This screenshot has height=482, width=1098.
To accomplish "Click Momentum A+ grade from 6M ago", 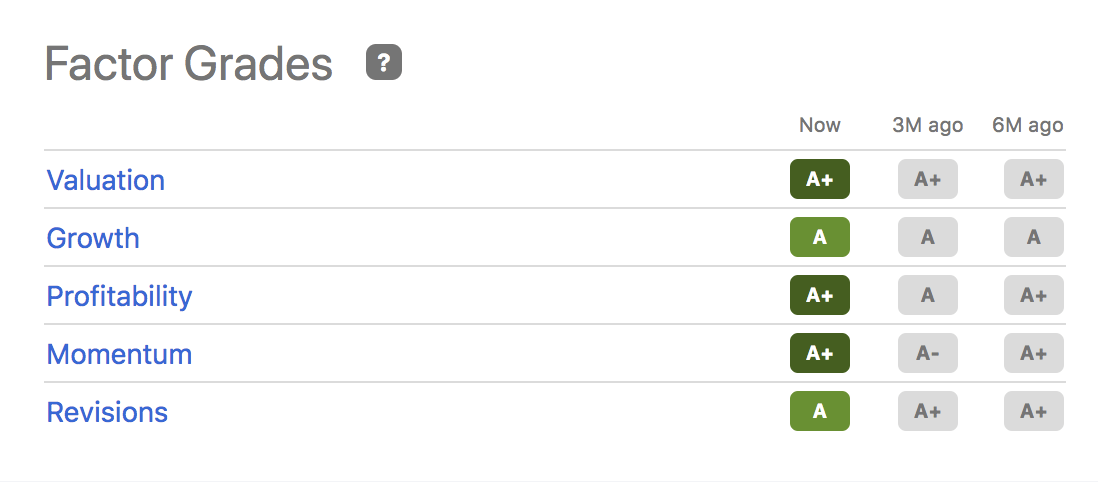I will click(x=1033, y=354).
